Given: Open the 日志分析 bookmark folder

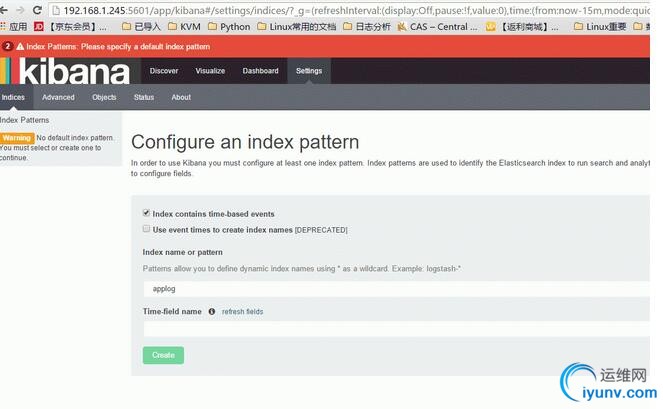Looking at the screenshot, I should tap(367, 27).
